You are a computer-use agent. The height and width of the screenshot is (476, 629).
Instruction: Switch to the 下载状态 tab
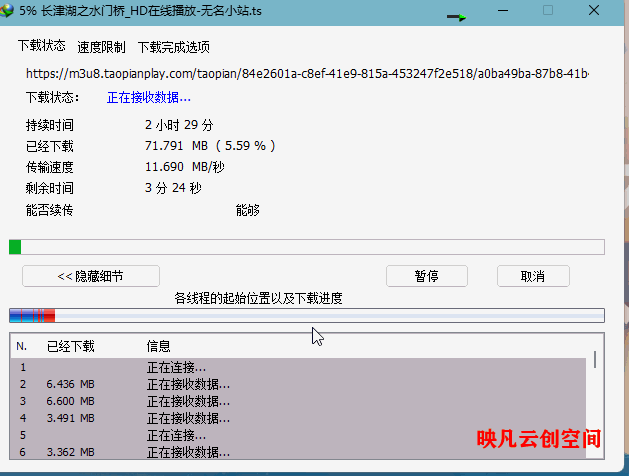(x=42, y=46)
